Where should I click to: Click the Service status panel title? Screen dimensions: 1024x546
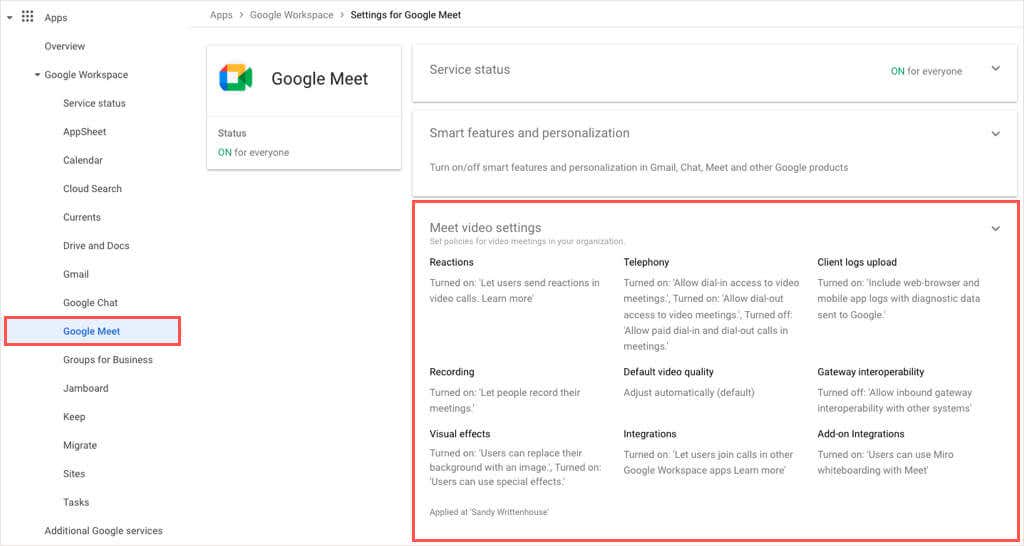tap(470, 69)
